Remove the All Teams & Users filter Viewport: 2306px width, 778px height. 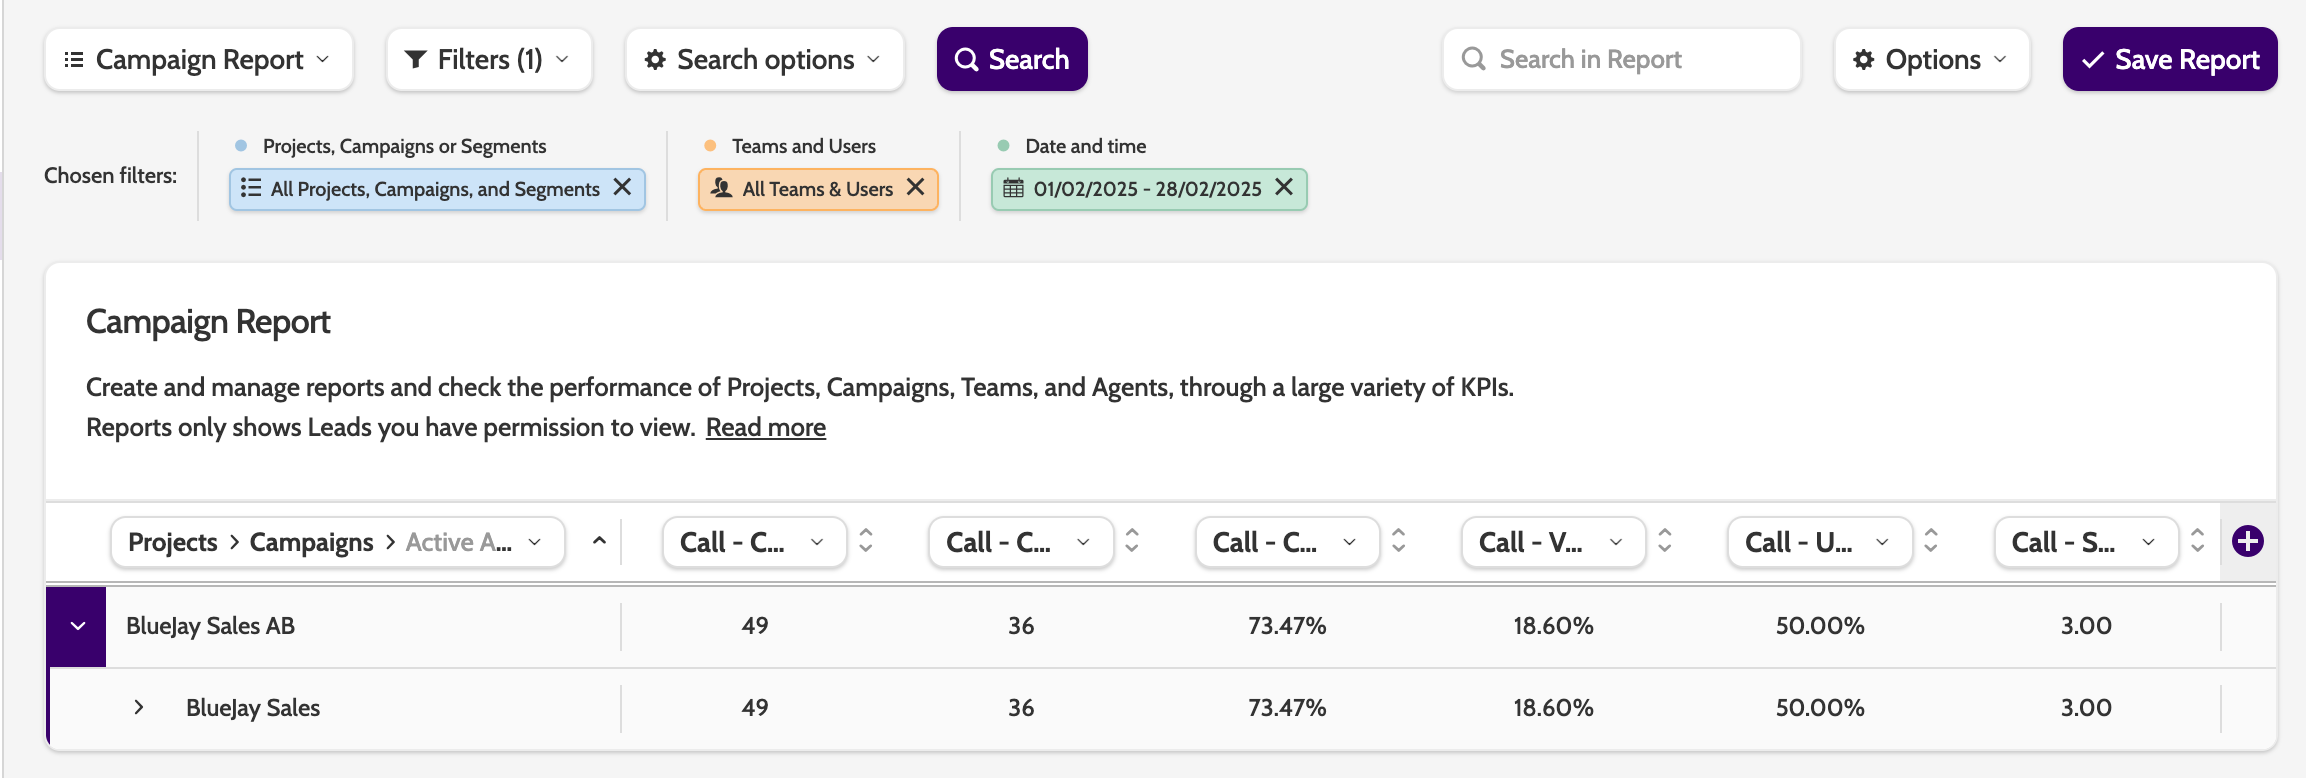click(x=915, y=187)
